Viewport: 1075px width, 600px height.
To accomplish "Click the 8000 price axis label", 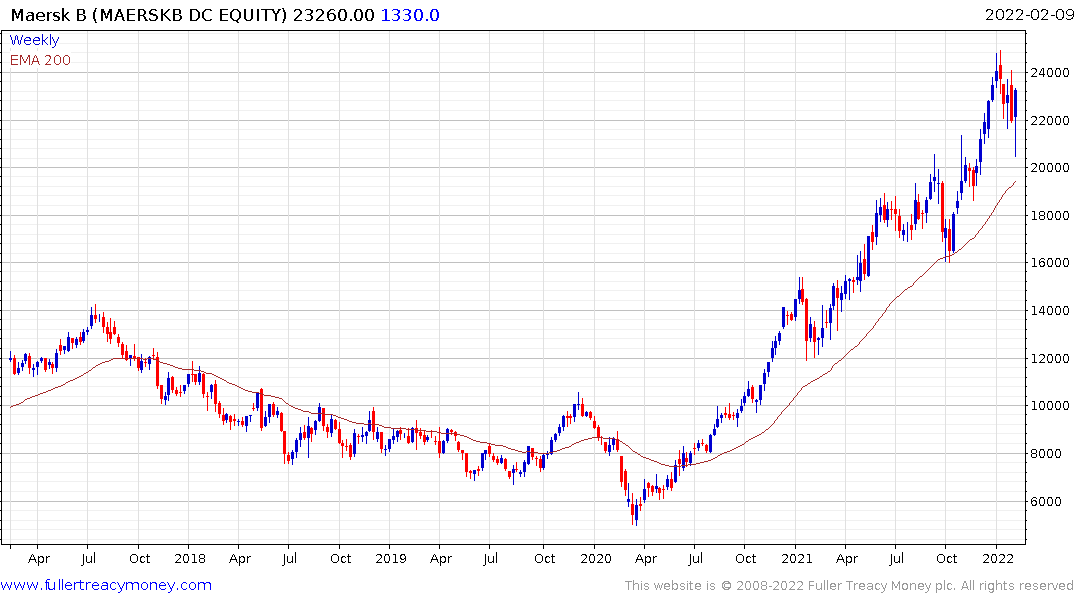I will point(1046,454).
